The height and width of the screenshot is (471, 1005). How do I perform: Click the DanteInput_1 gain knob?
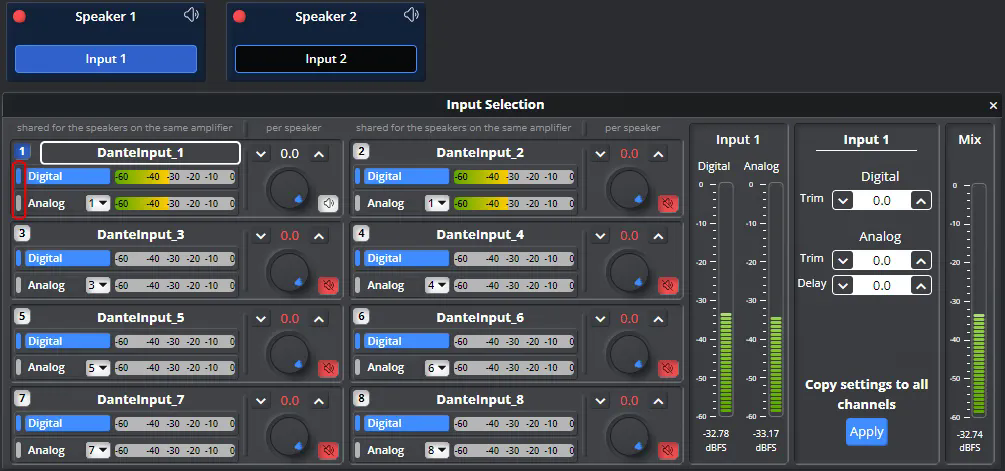[289, 190]
